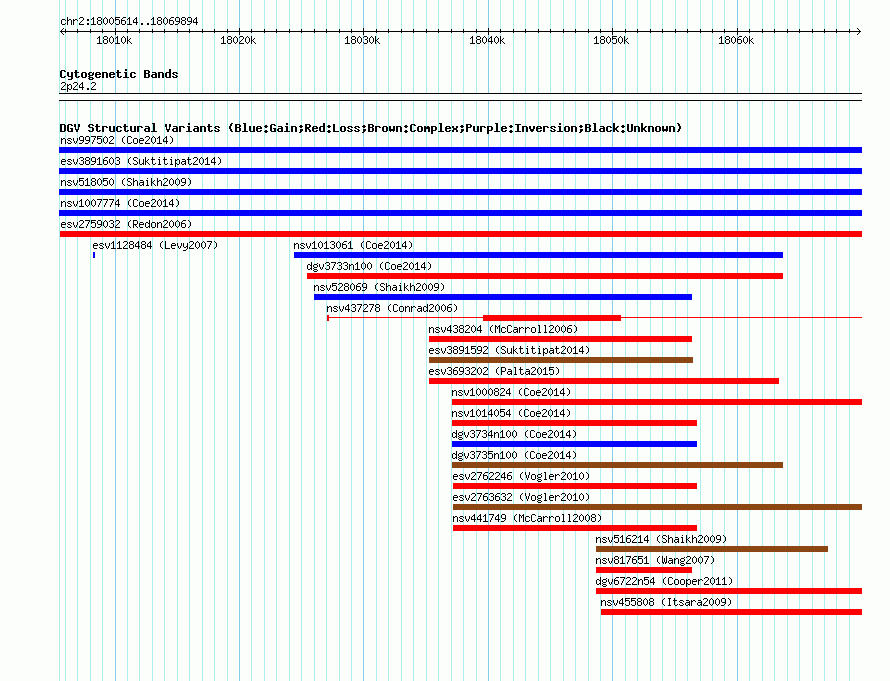This screenshot has width=890, height=681.
Task: Click the red bar under esv2759032
Action: 460,234
